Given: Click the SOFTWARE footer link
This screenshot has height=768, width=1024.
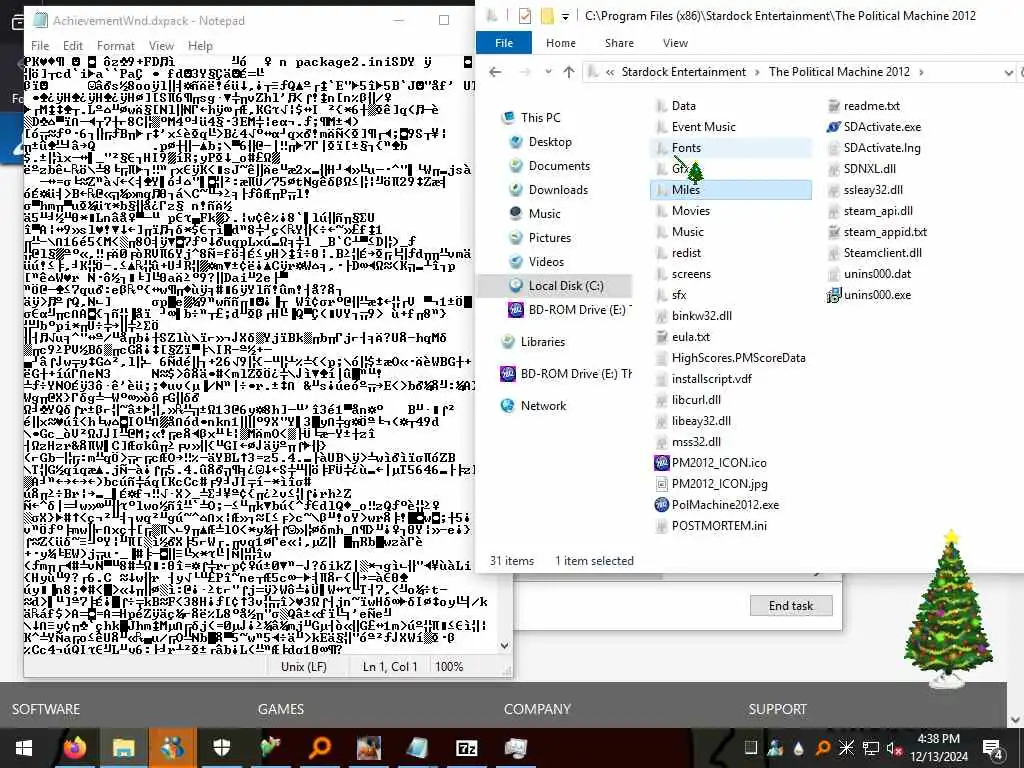Looking at the screenshot, I should 46,709.
